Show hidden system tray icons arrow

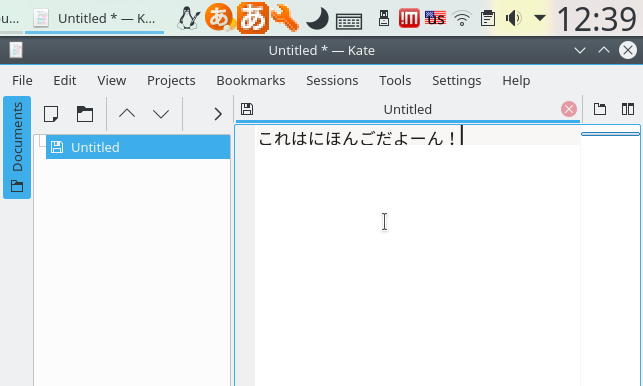(x=540, y=18)
